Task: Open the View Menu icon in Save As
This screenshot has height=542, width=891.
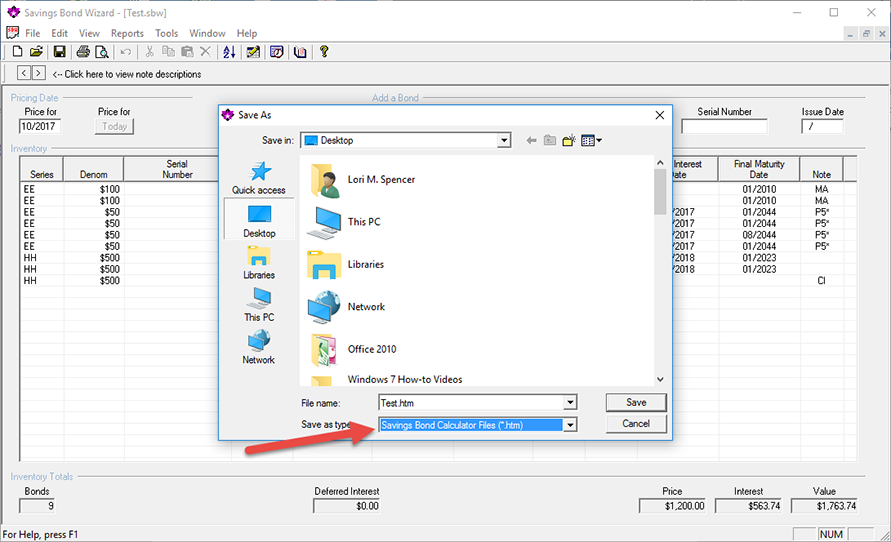Action: (x=591, y=140)
